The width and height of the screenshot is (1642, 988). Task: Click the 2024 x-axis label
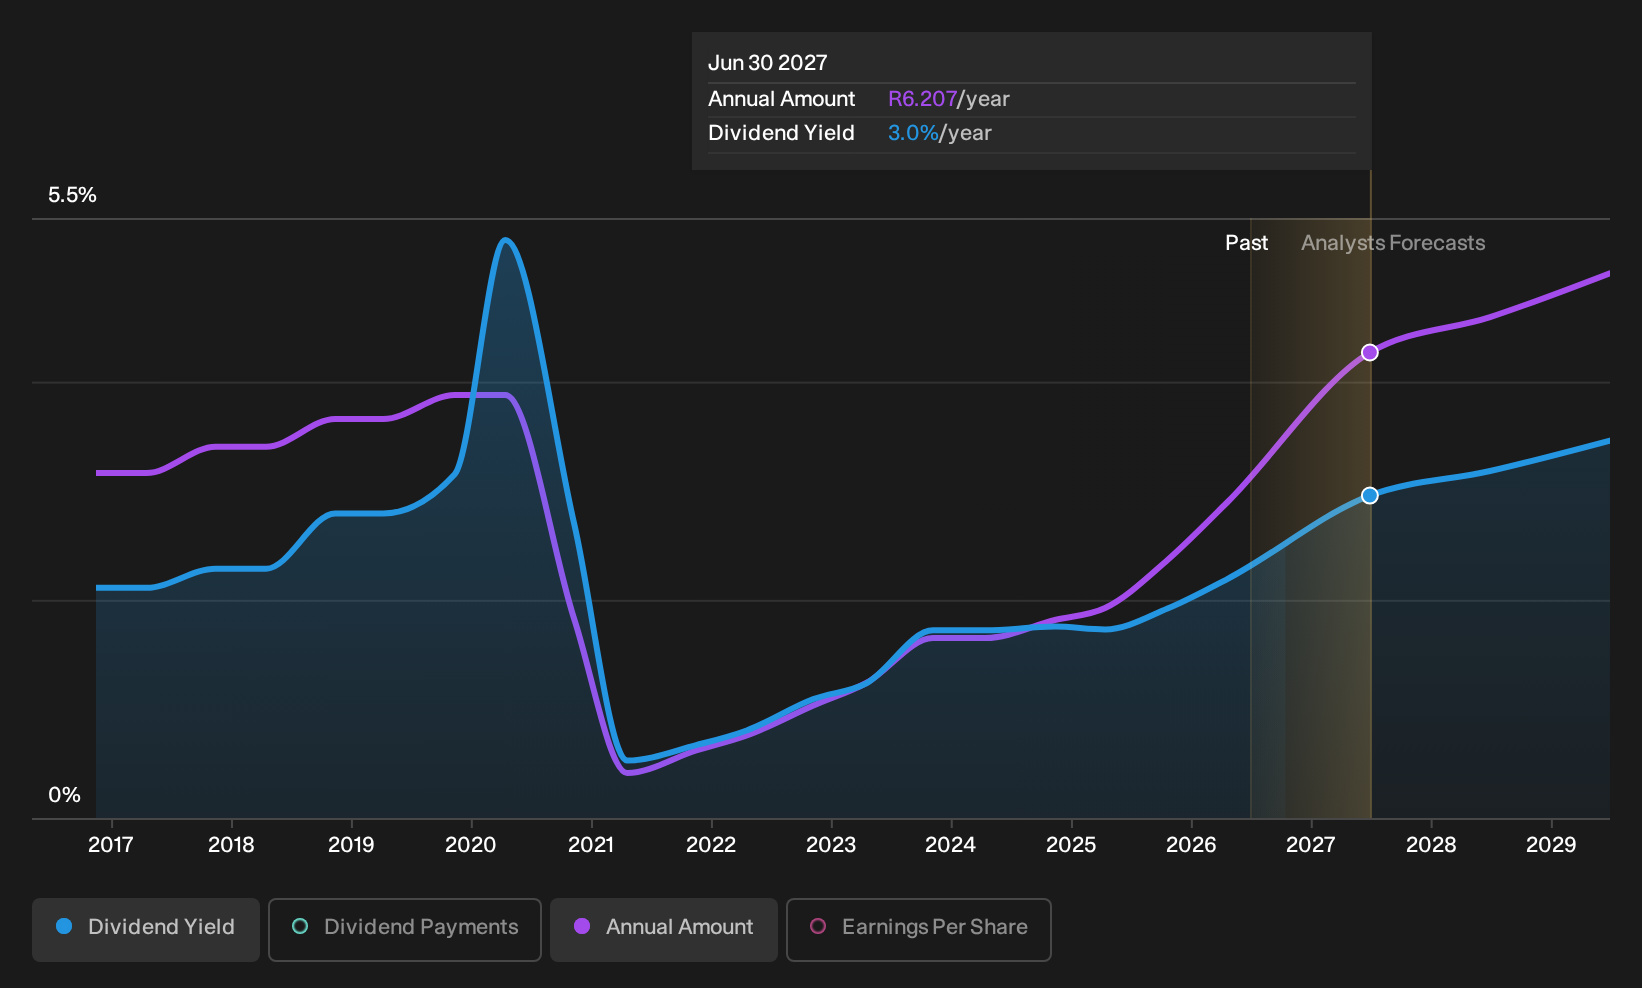point(951,845)
